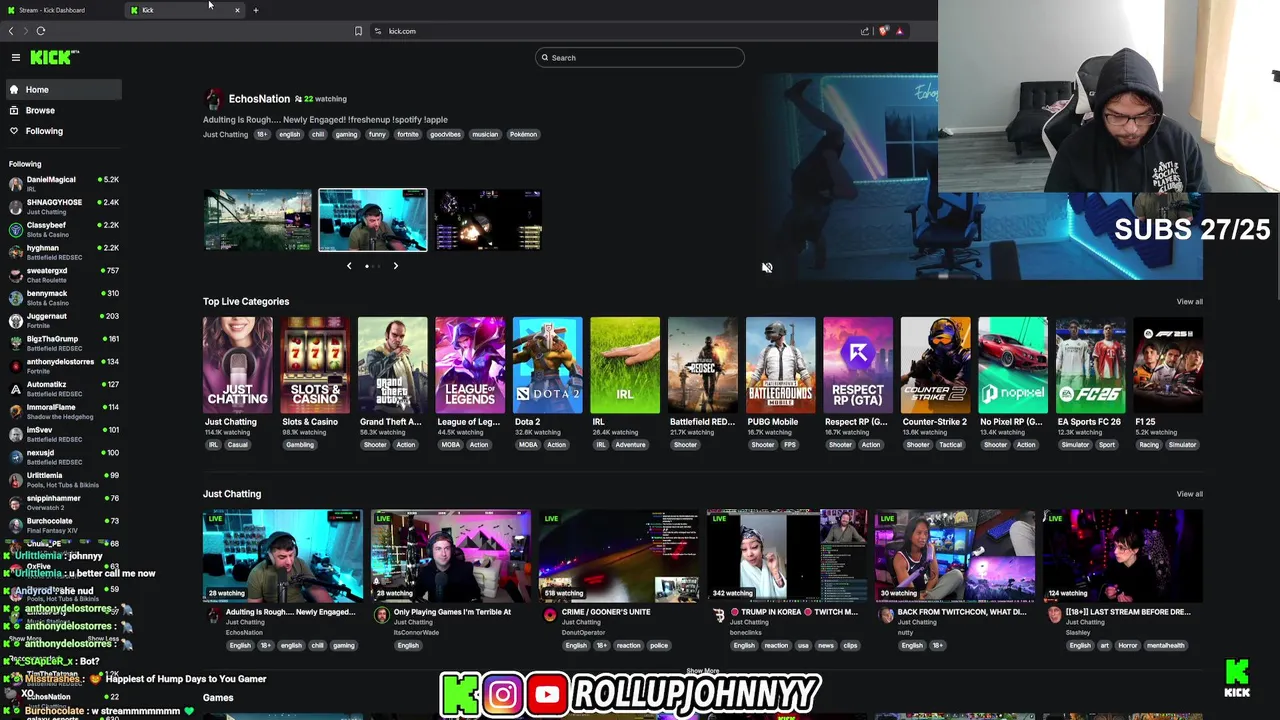Open BACK FROM TWITCHCON stream card
1280x720 pixels.
pos(955,555)
